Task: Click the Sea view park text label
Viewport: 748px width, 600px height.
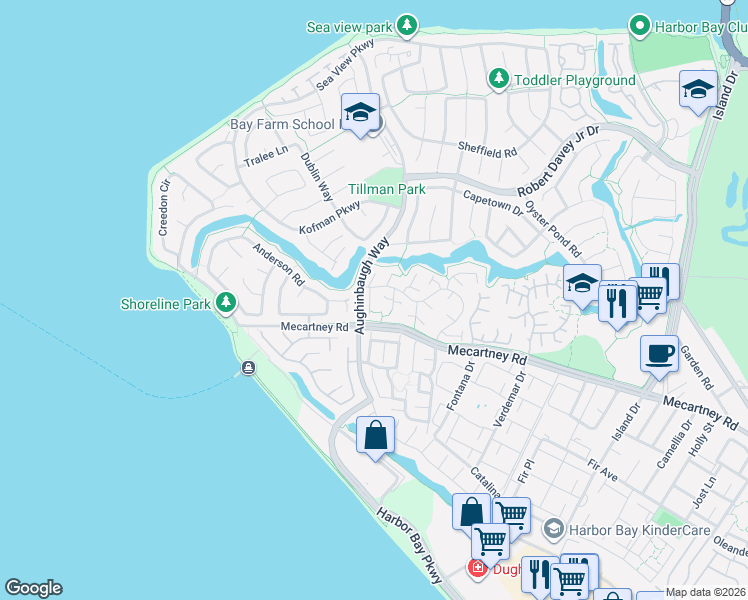Action: 349,28
